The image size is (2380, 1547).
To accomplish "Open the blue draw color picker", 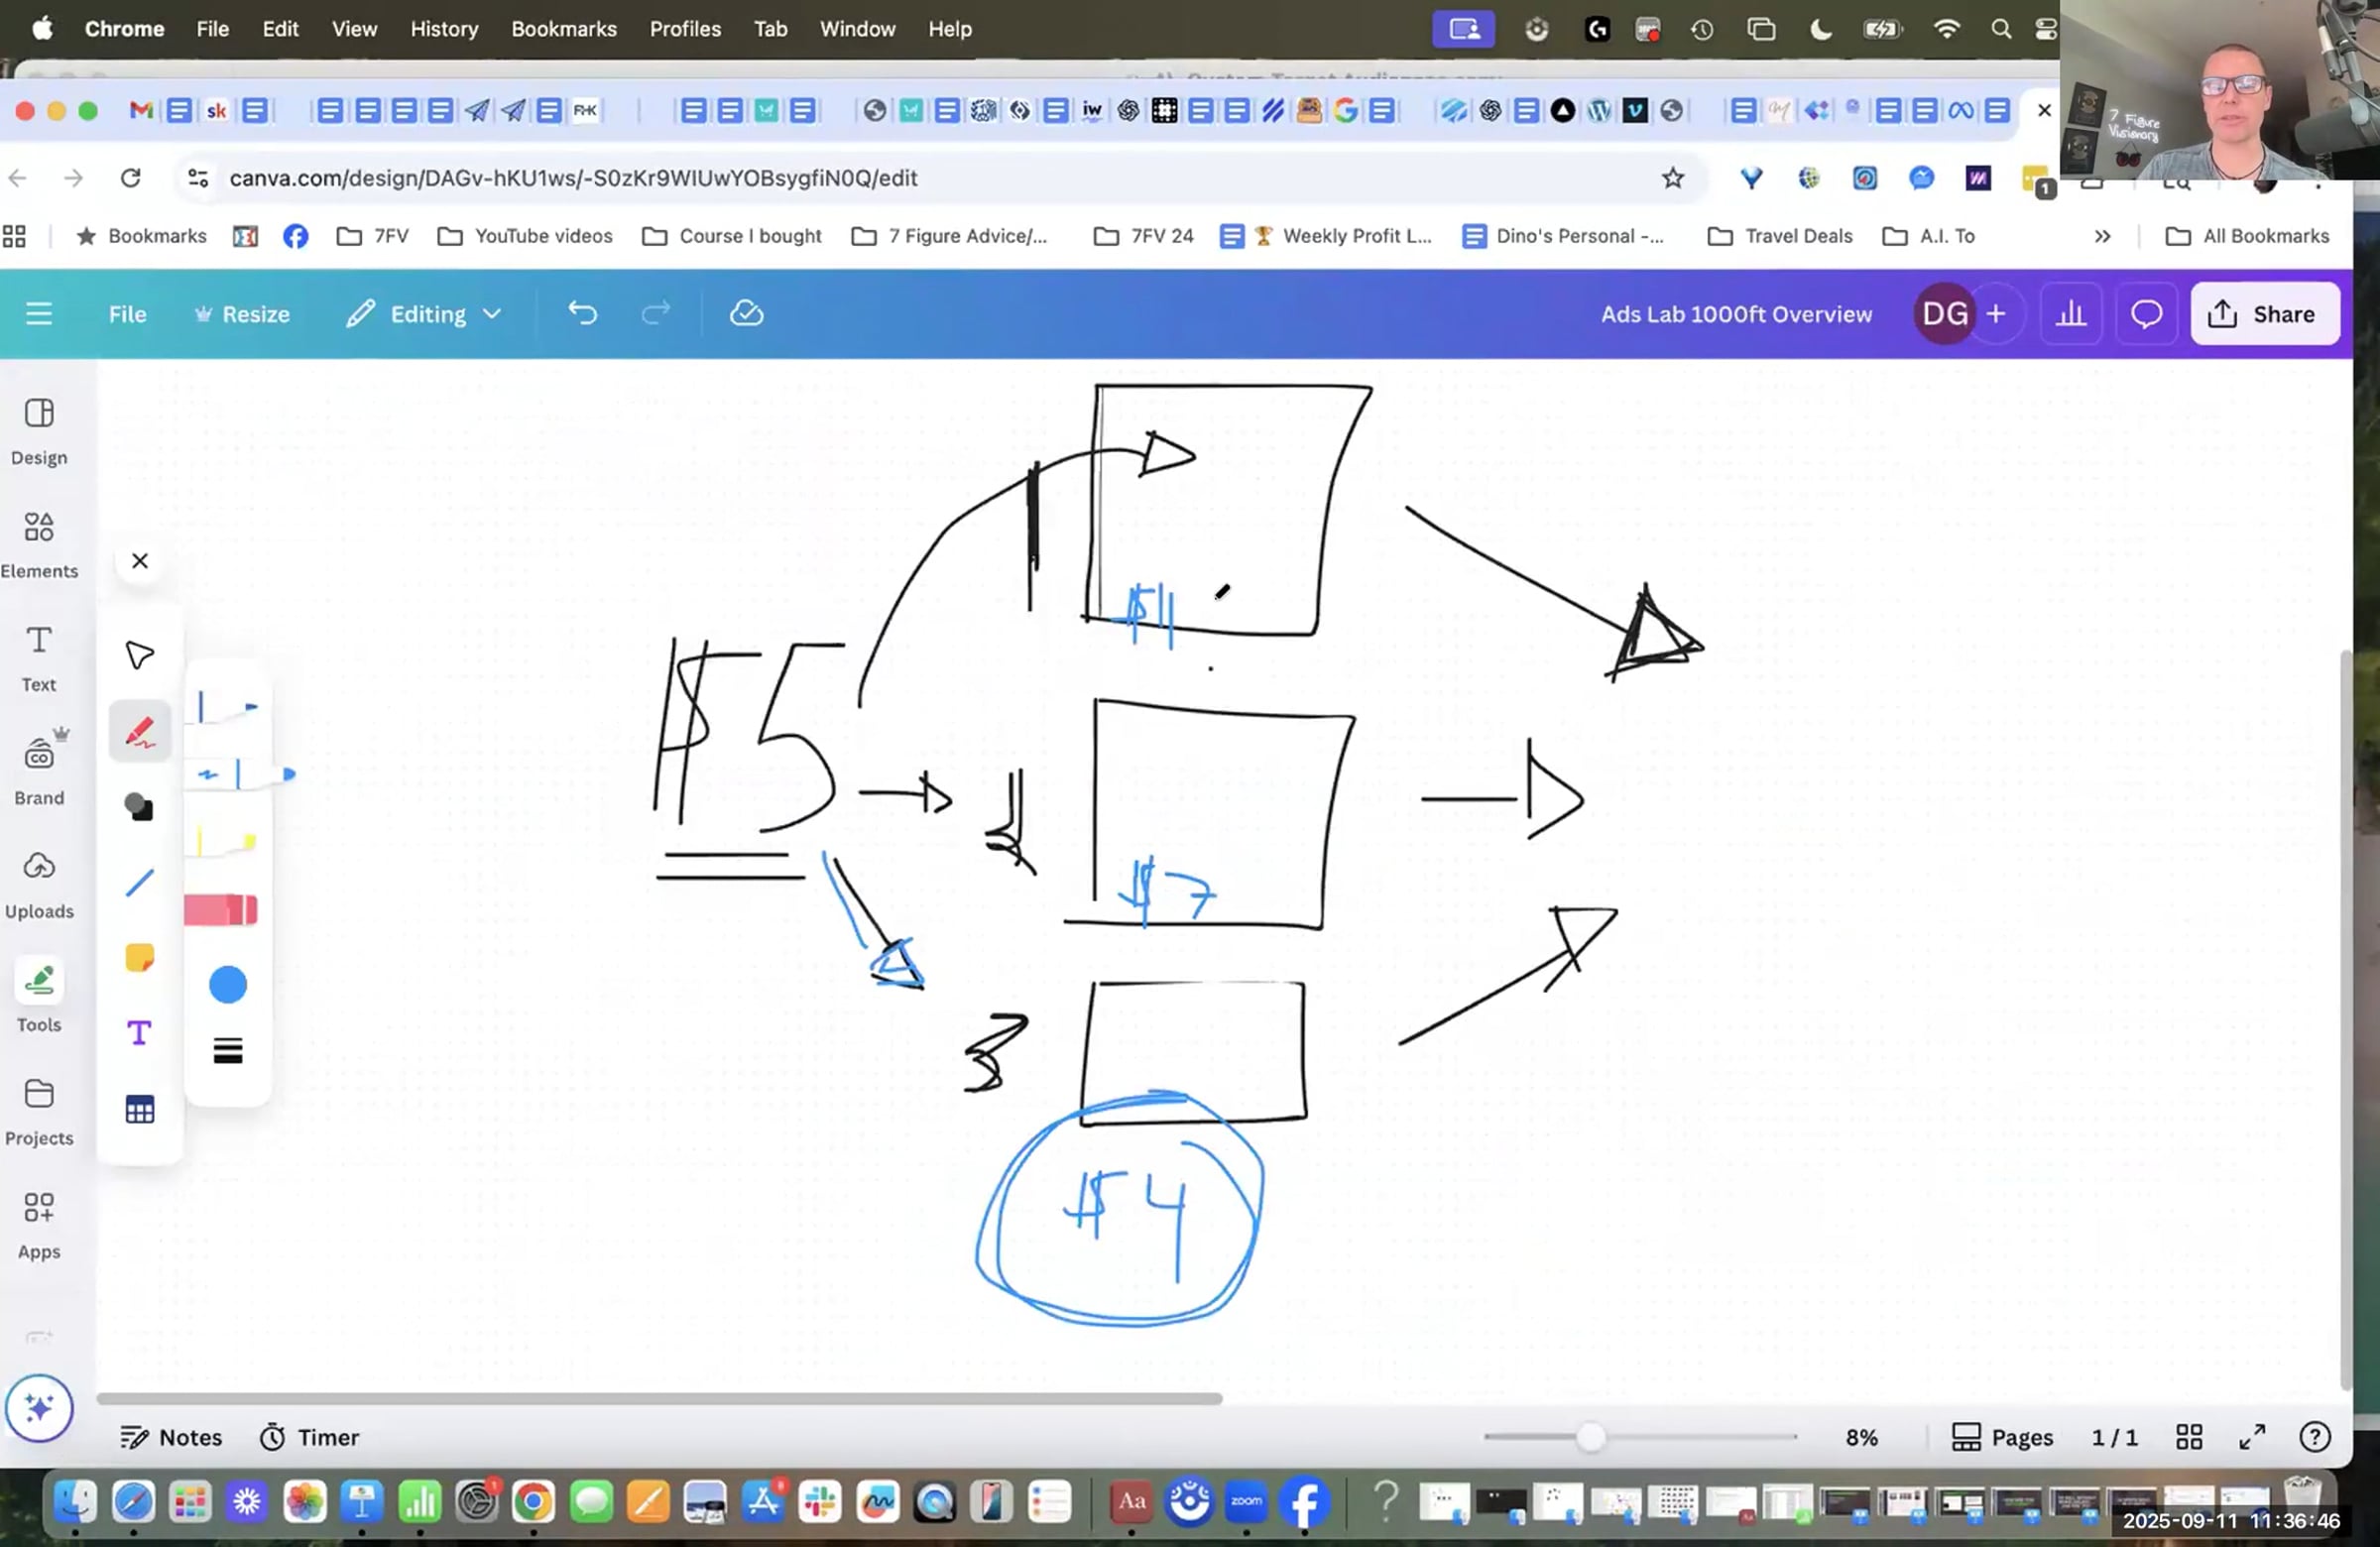I will pyautogui.click(x=227, y=984).
